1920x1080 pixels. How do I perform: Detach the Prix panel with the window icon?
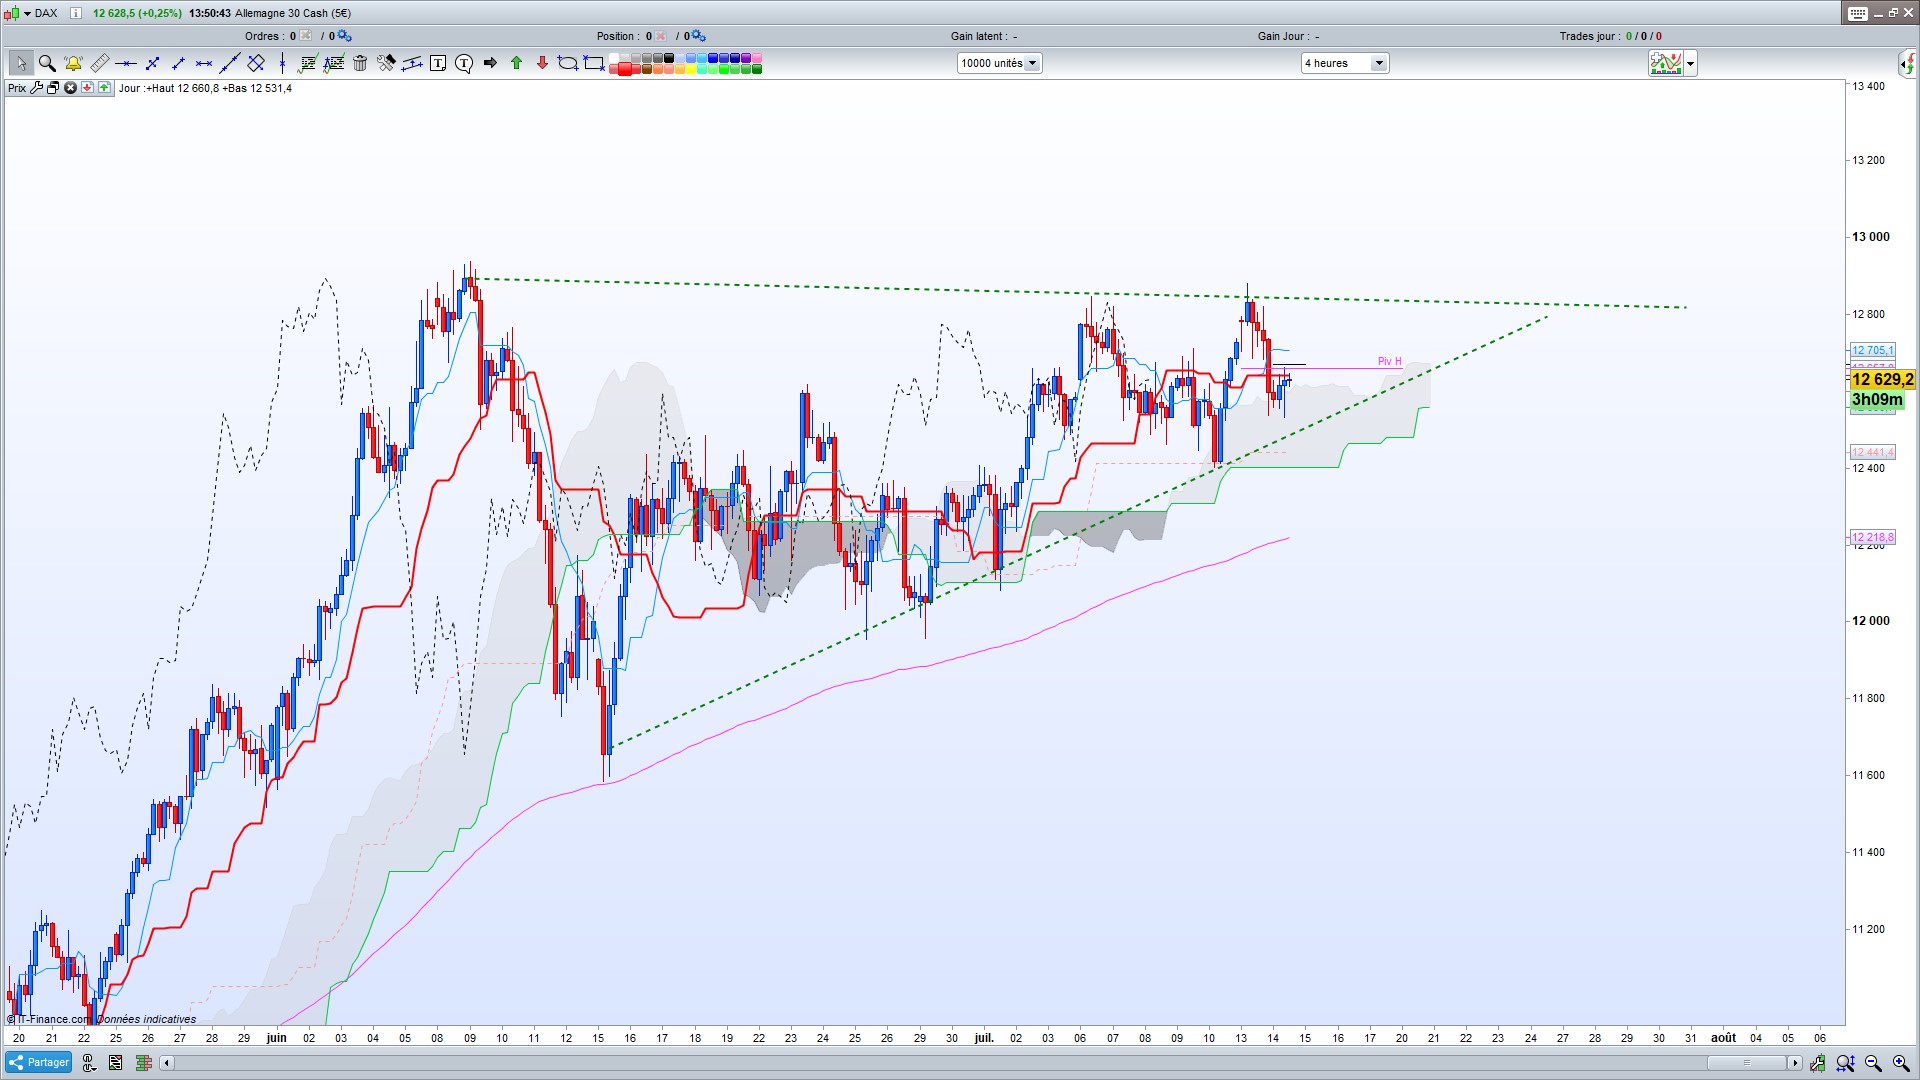click(x=53, y=88)
